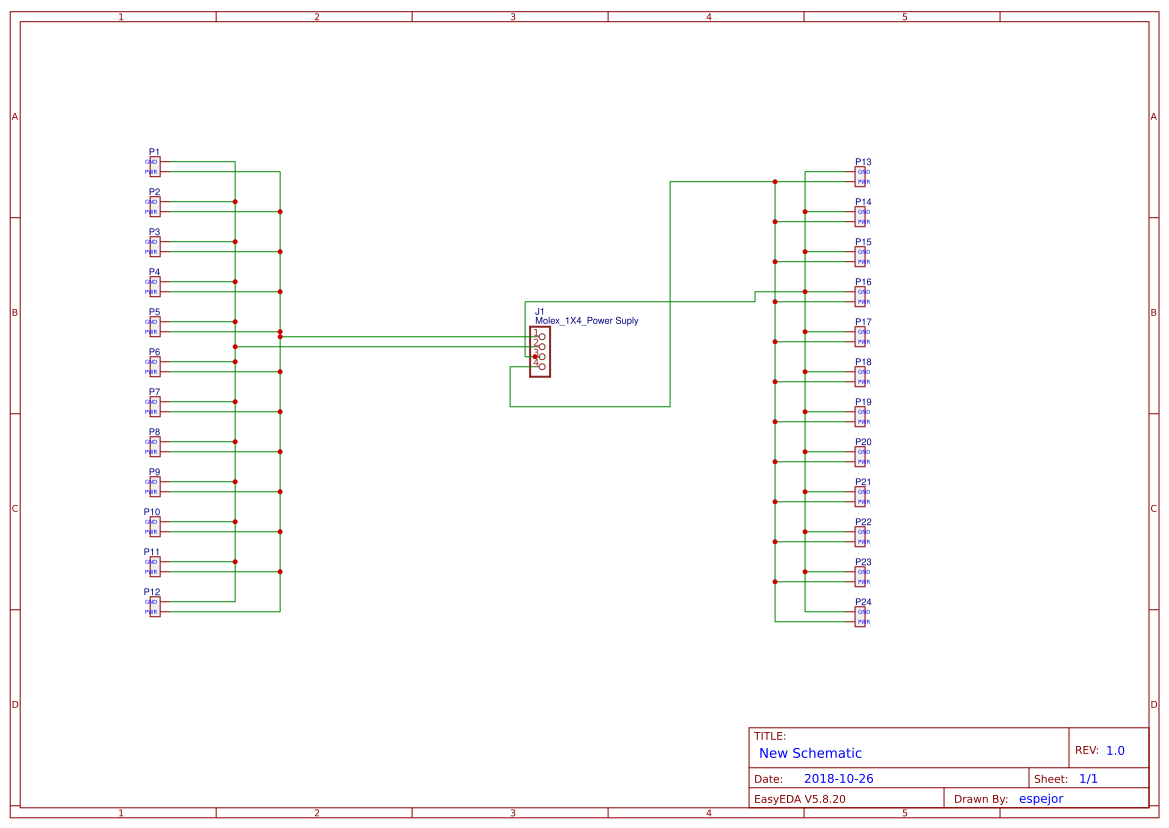Screen dimensions: 1169x828
Task: Click the J1 reference designator label
Action: 541,312
